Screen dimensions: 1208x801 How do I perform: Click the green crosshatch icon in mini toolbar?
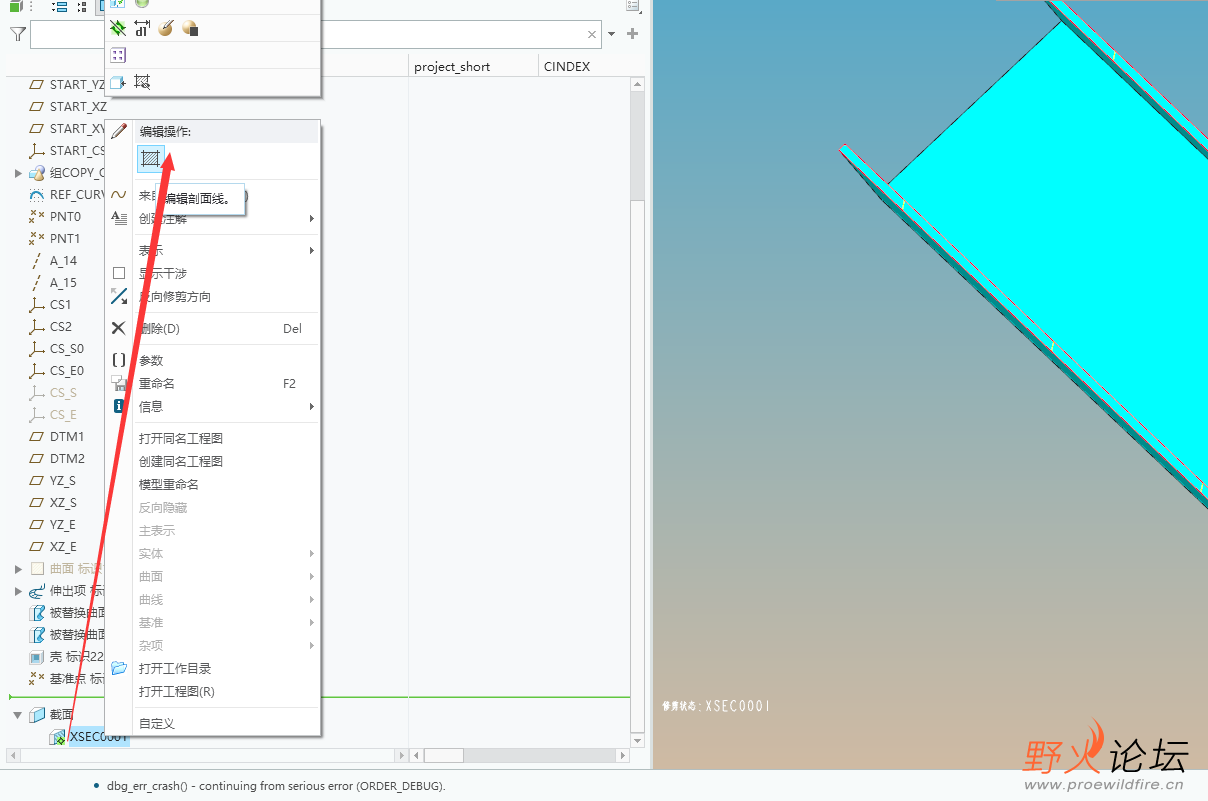tap(118, 28)
